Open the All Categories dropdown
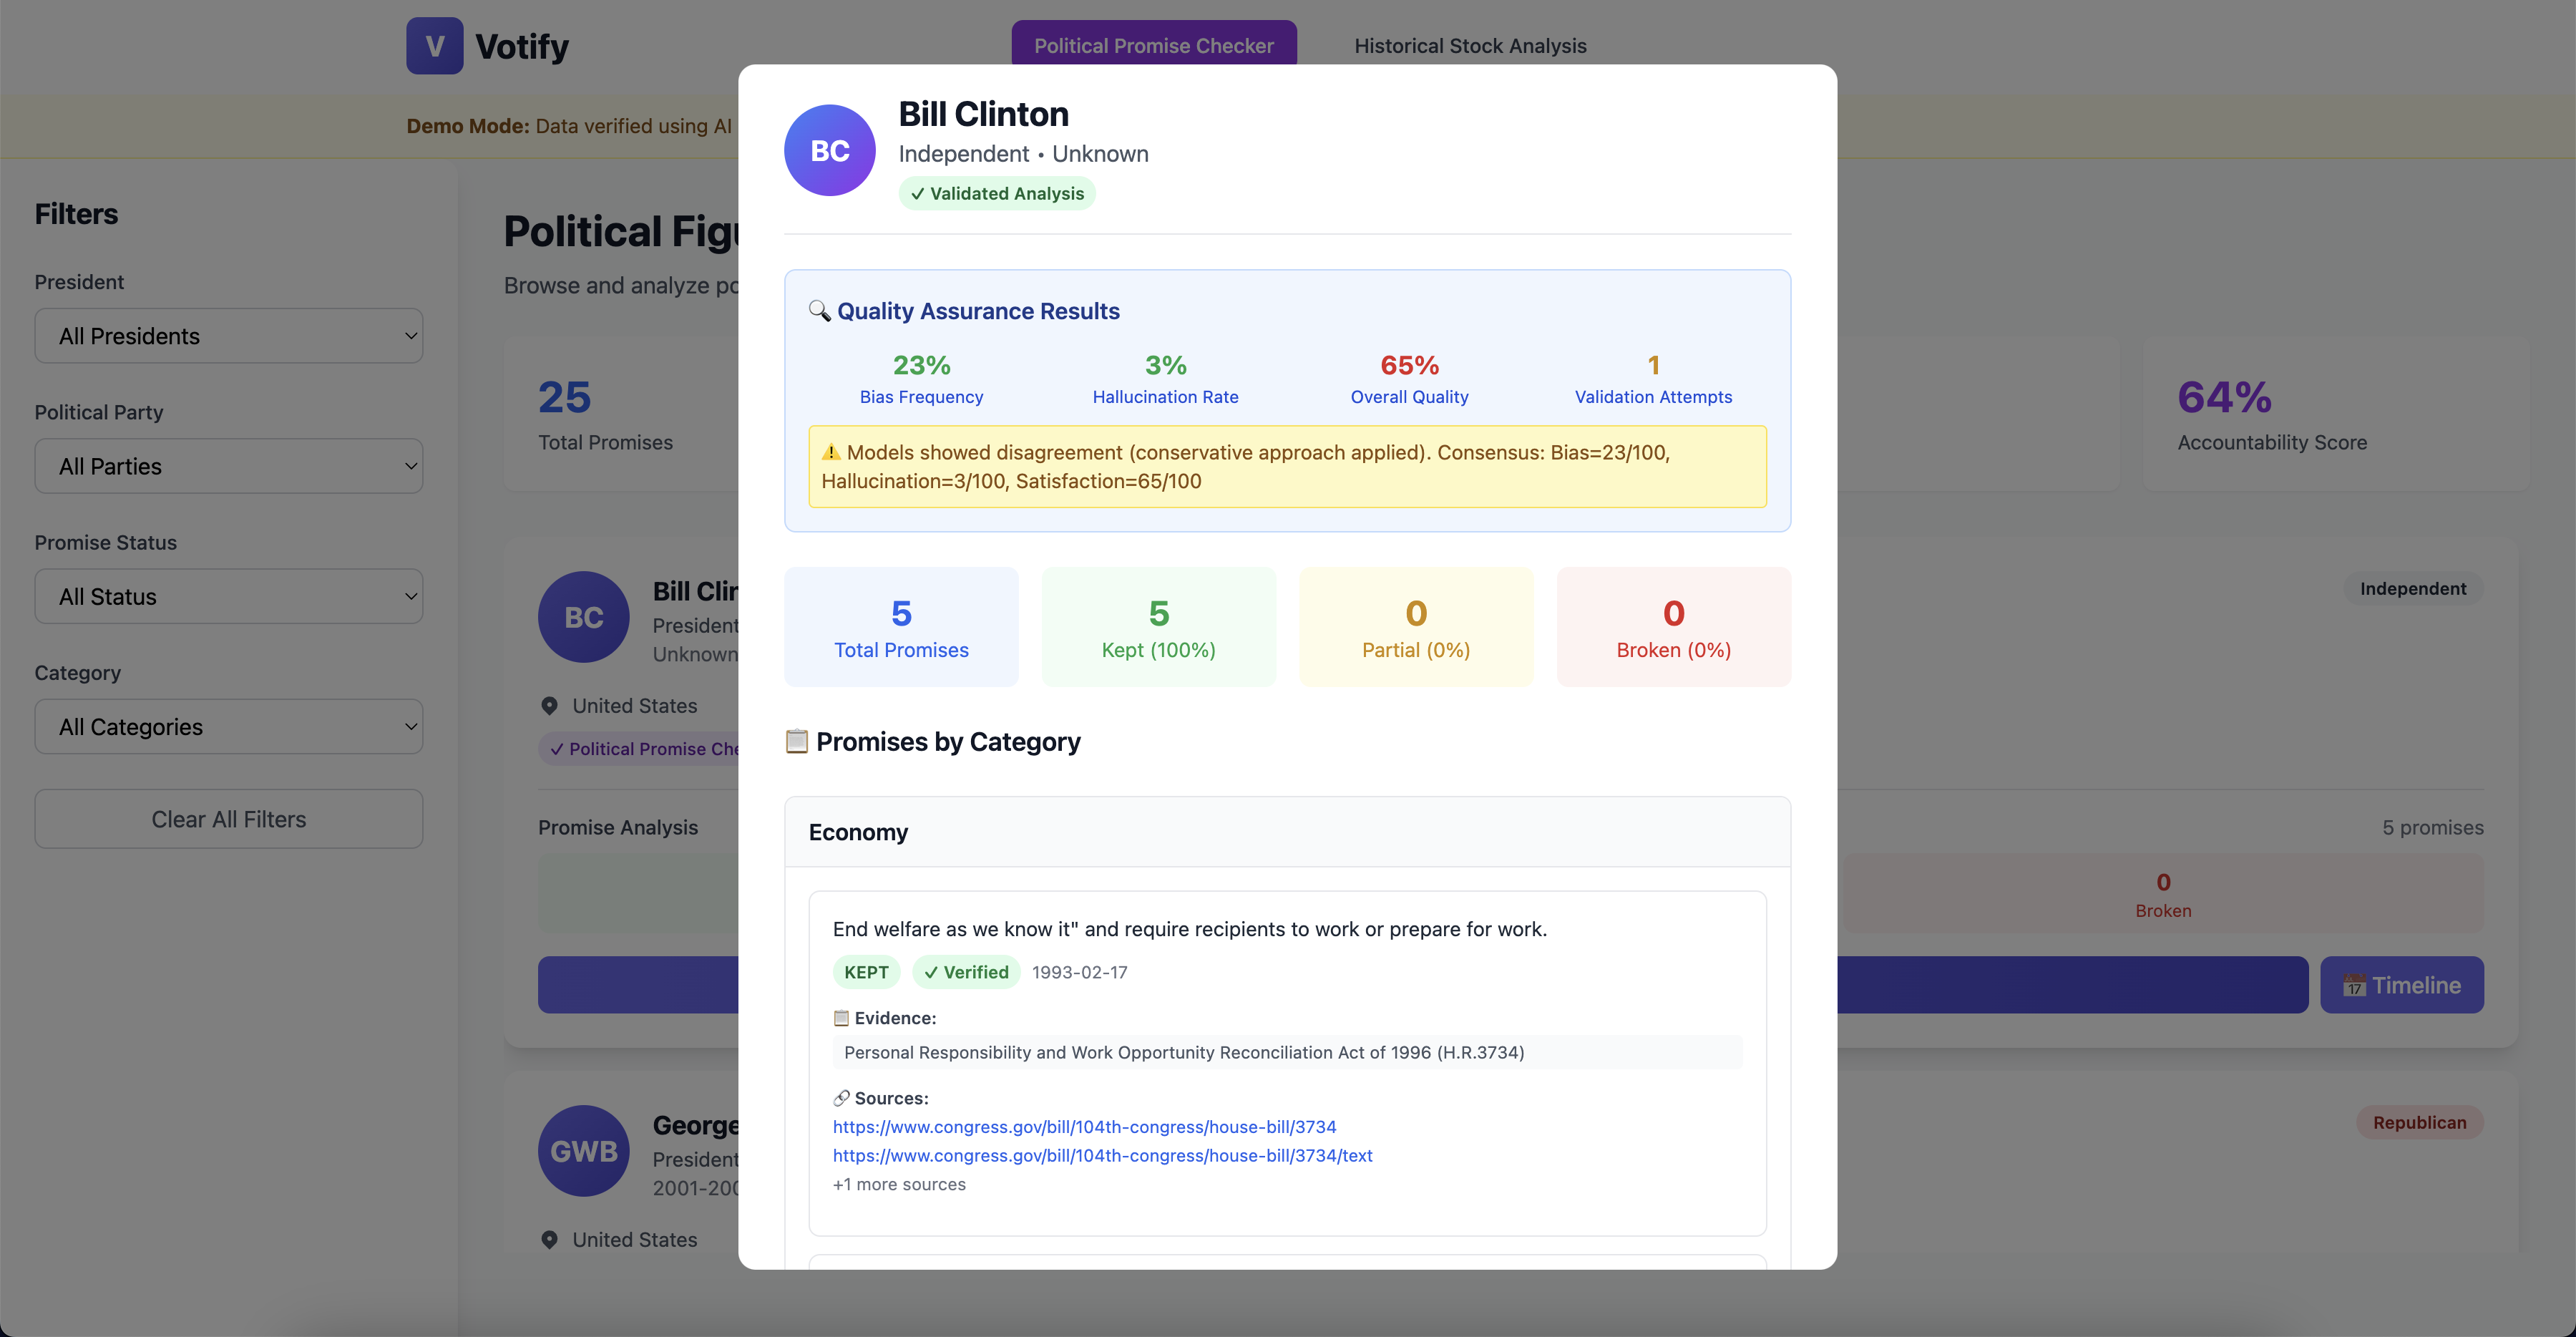The width and height of the screenshot is (2576, 1337). pyautogui.click(x=229, y=727)
